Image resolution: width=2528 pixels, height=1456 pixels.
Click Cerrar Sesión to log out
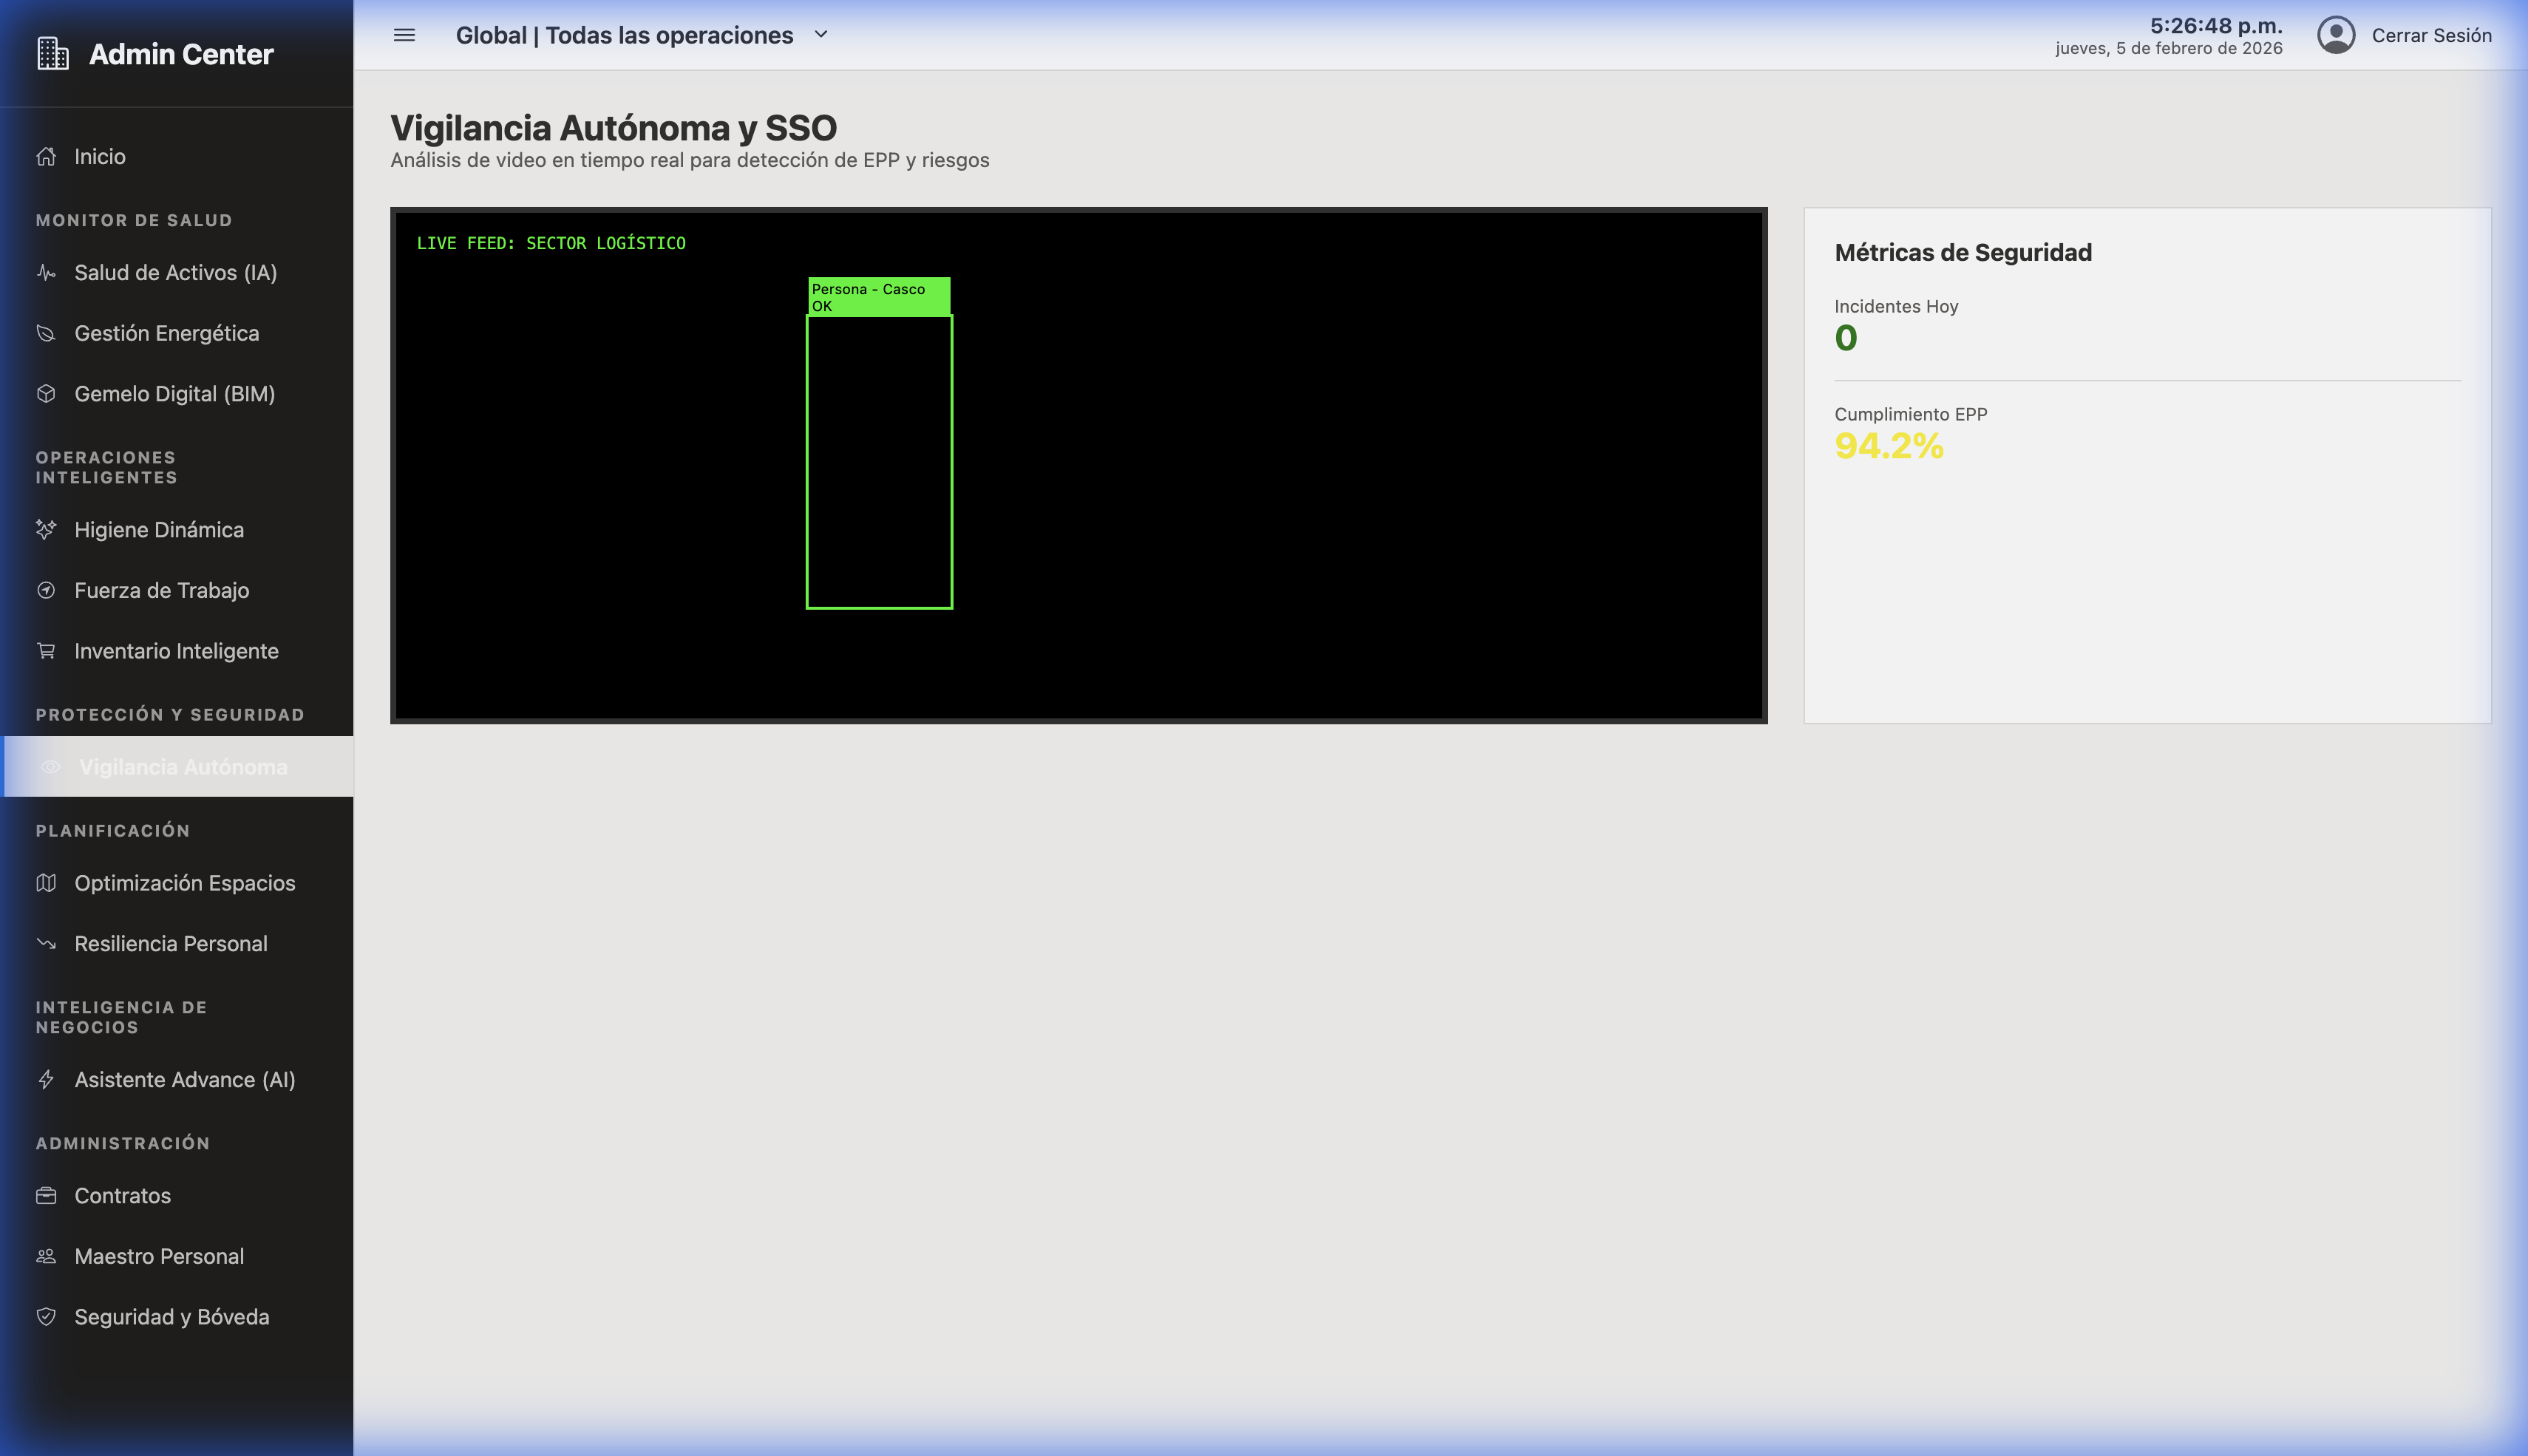click(x=2431, y=35)
